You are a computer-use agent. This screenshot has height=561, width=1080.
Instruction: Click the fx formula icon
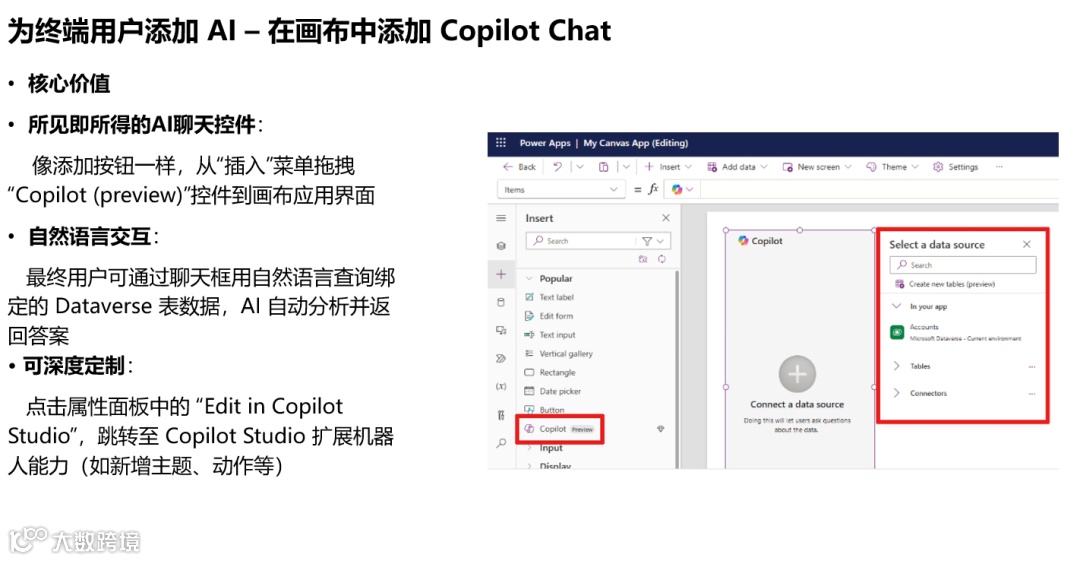click(653, 189)
